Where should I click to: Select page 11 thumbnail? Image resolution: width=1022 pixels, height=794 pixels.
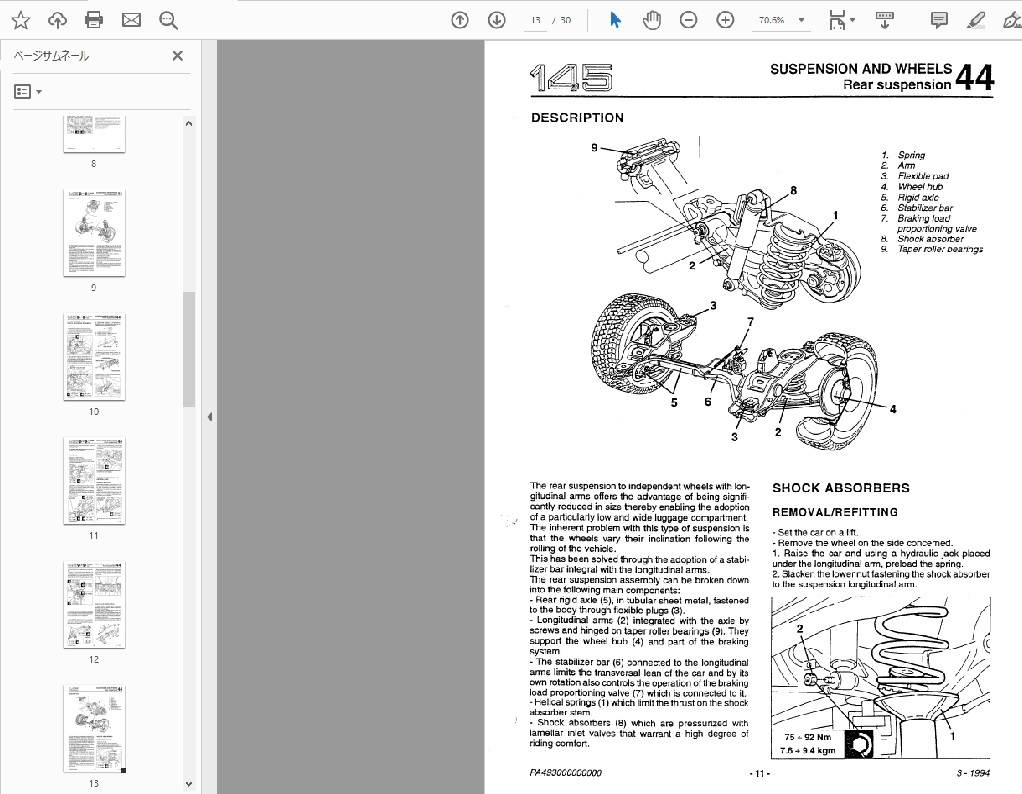coord(94,480)
